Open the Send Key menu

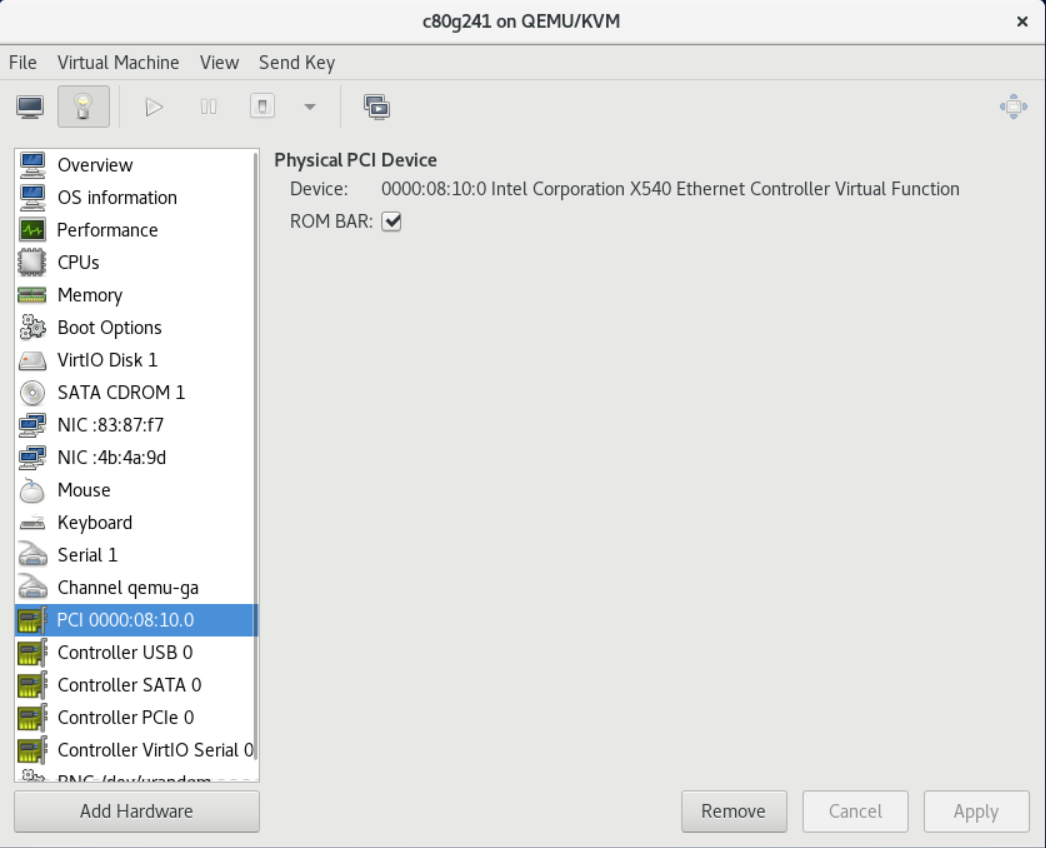297,63
